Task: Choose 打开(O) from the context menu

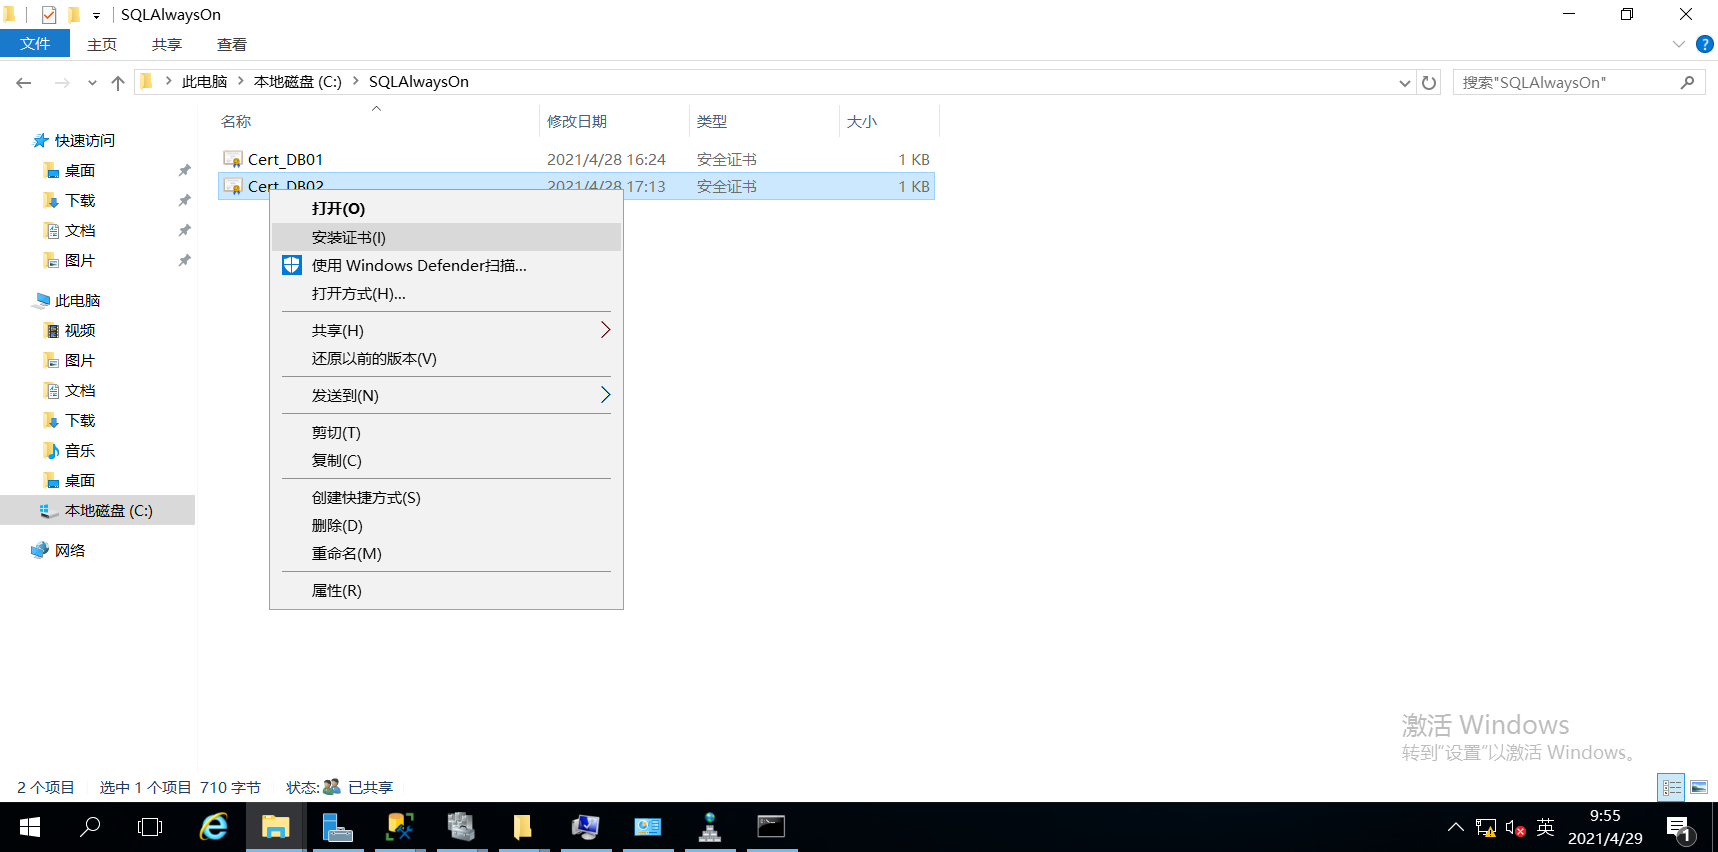Action: [446, 208]
